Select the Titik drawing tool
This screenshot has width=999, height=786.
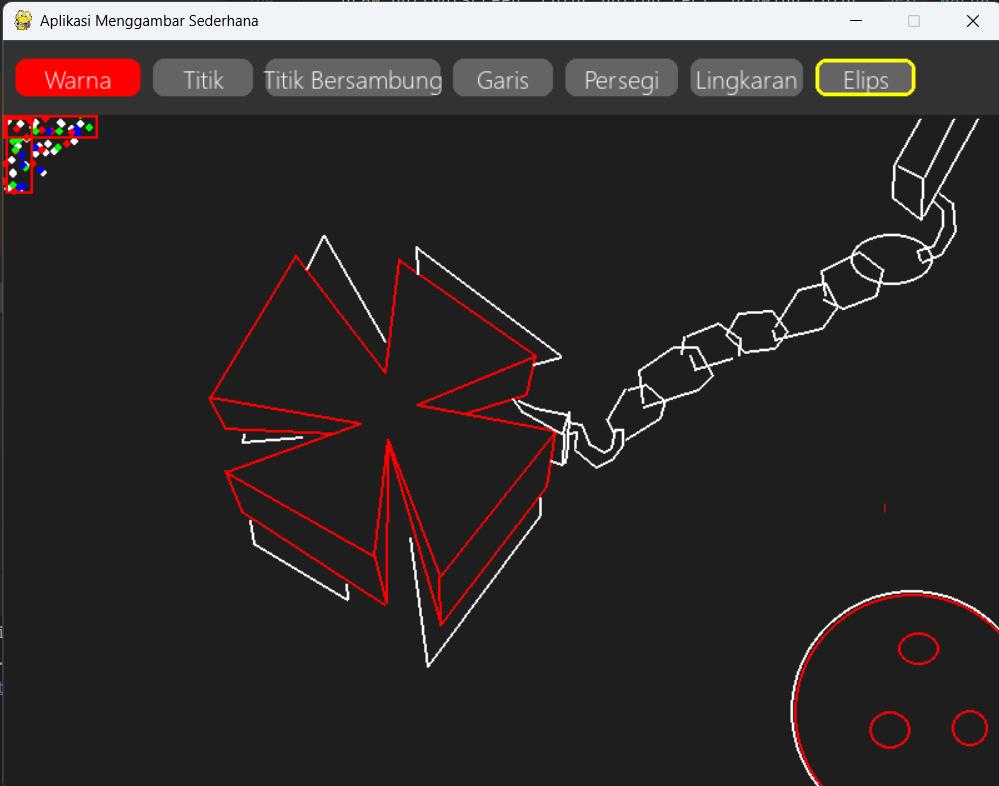click(x=202, y=77)
